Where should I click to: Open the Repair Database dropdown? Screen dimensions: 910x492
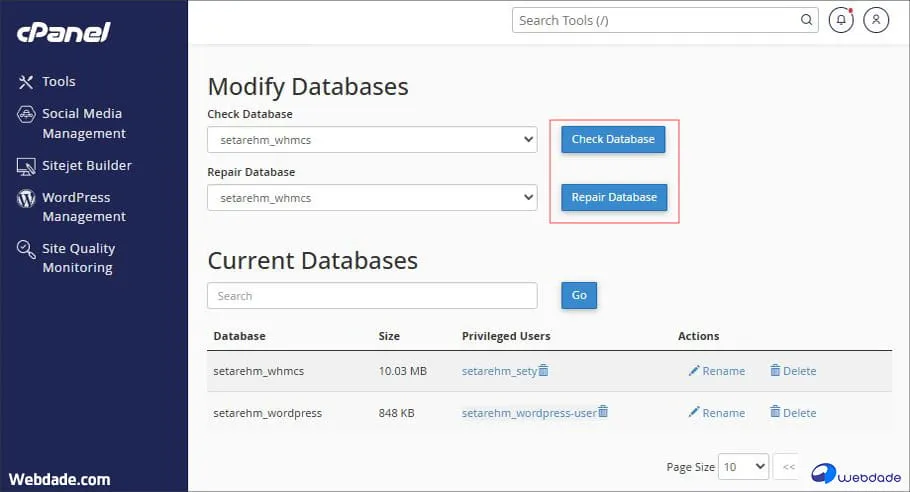tap(372, 198)
